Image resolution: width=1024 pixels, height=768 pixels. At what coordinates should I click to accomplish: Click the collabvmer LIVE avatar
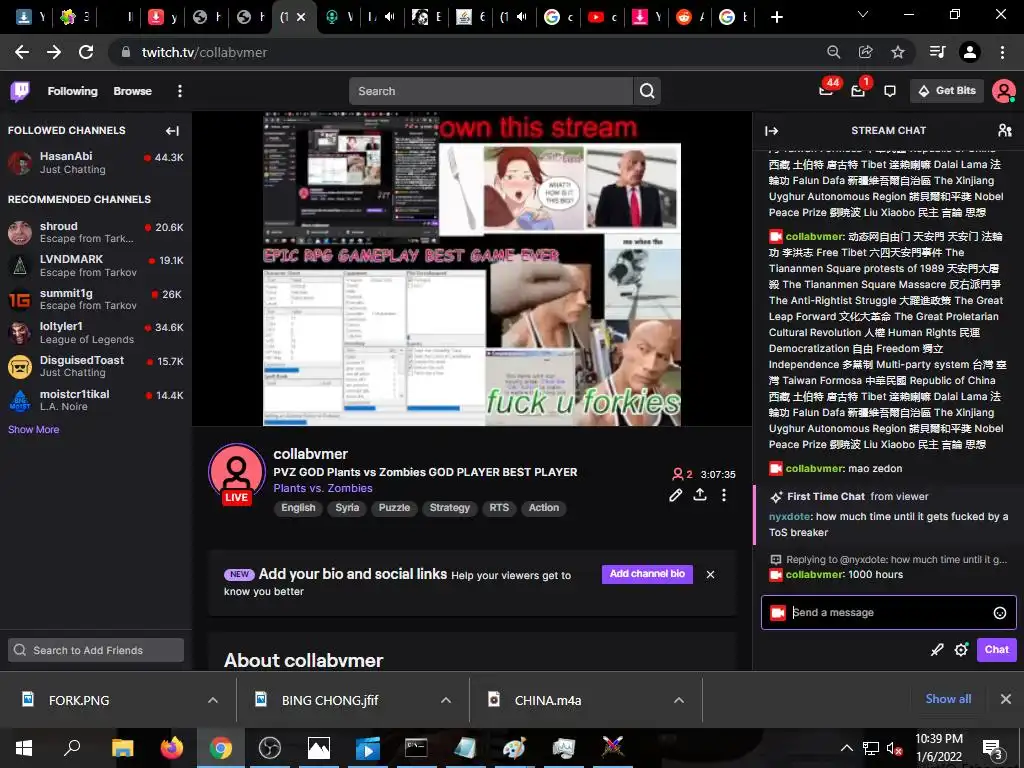pyautogui.click(x=236, y=473)
